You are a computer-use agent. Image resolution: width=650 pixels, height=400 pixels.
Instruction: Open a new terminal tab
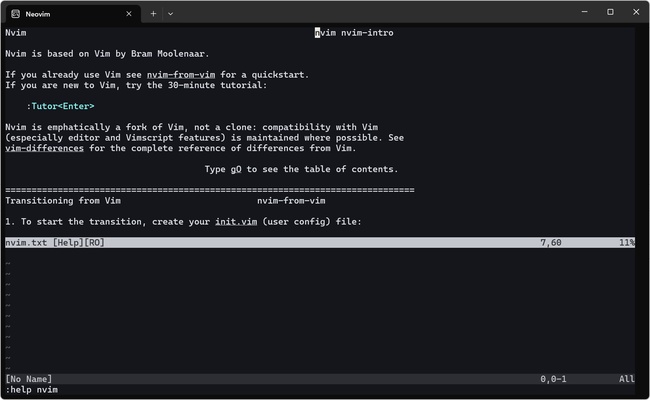[153, 14]
